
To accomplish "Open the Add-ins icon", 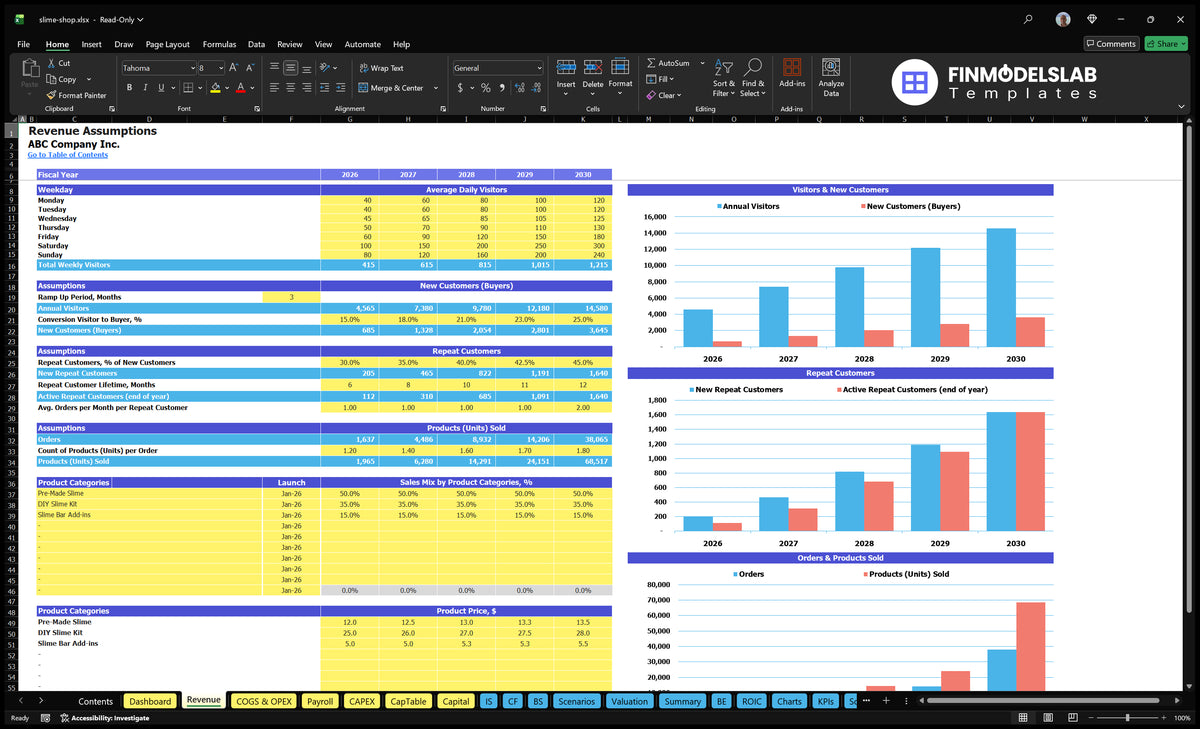I will tap(792, 67).
